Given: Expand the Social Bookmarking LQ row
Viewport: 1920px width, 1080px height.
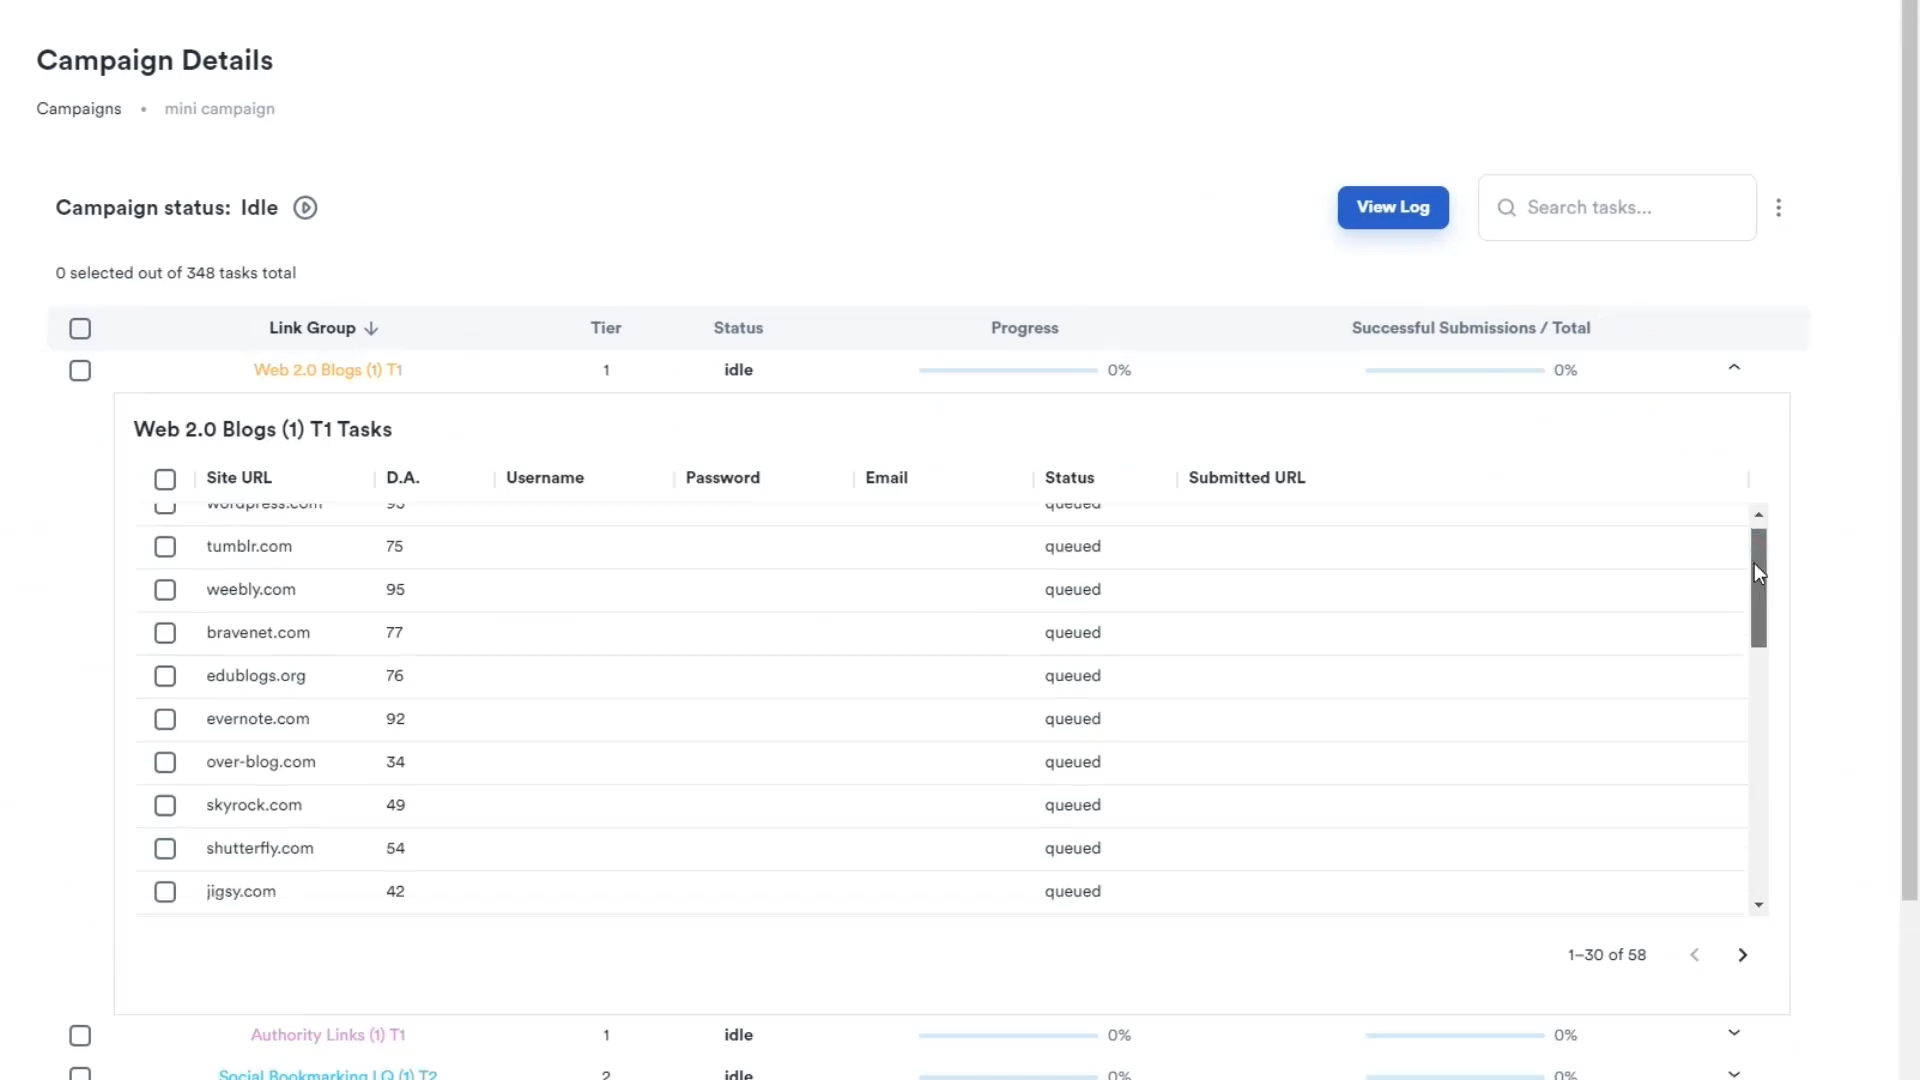Looking at the screenshot, I should 1734,1073.
